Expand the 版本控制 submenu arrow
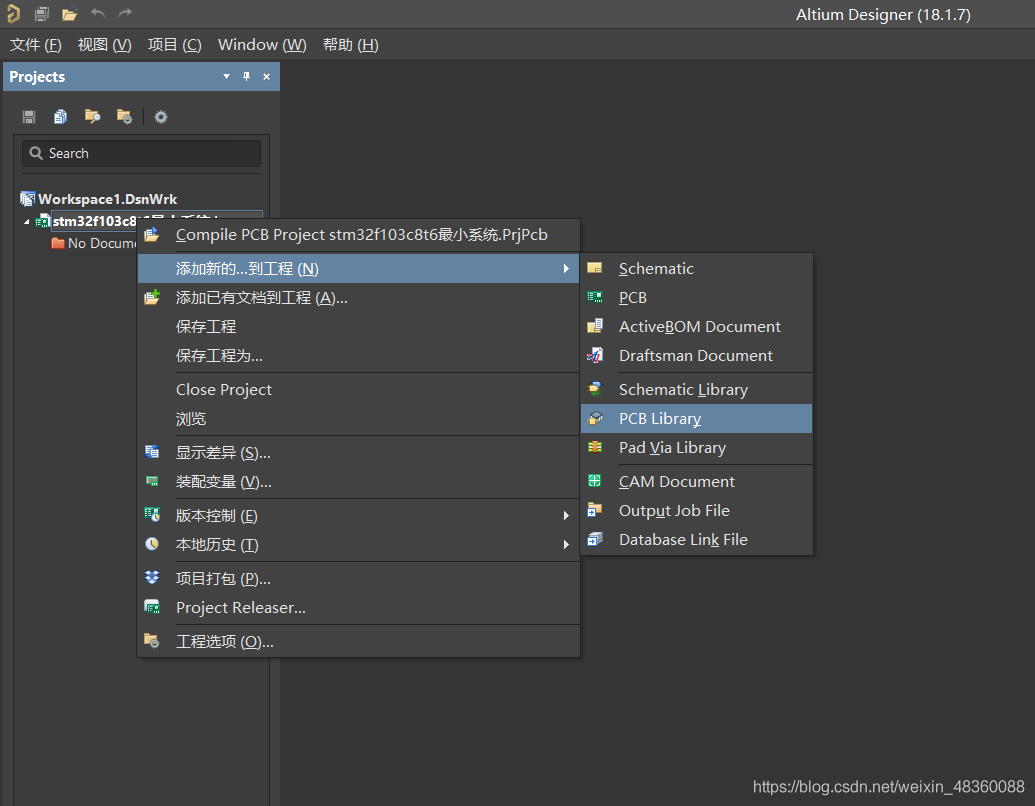The height and width of the screenshot is (806, 1035). [566, 516]
